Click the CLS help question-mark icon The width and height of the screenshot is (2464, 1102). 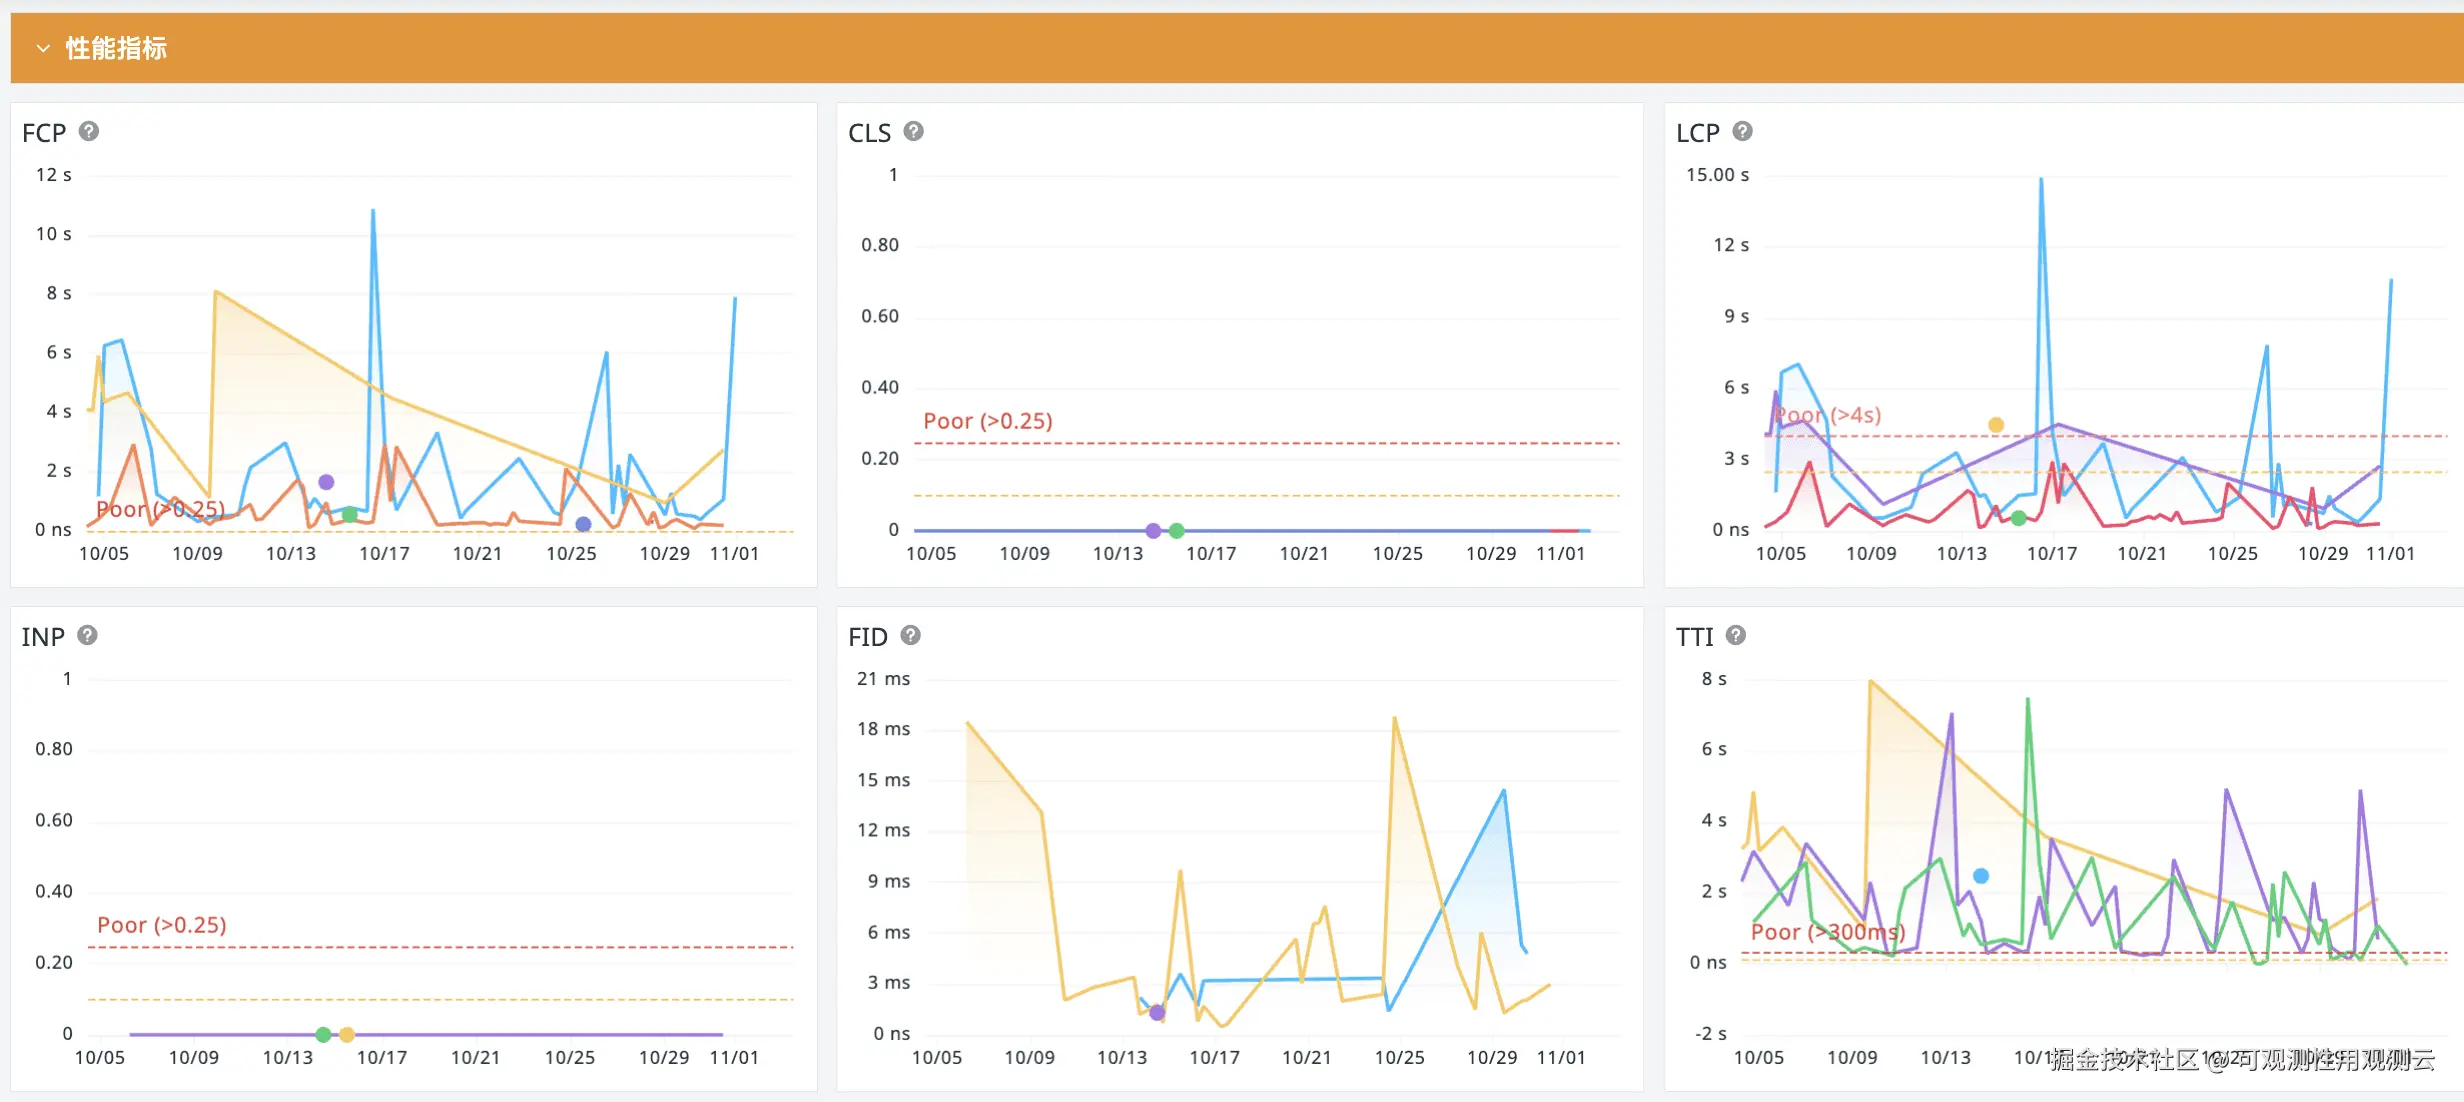(x=913, y=131)
